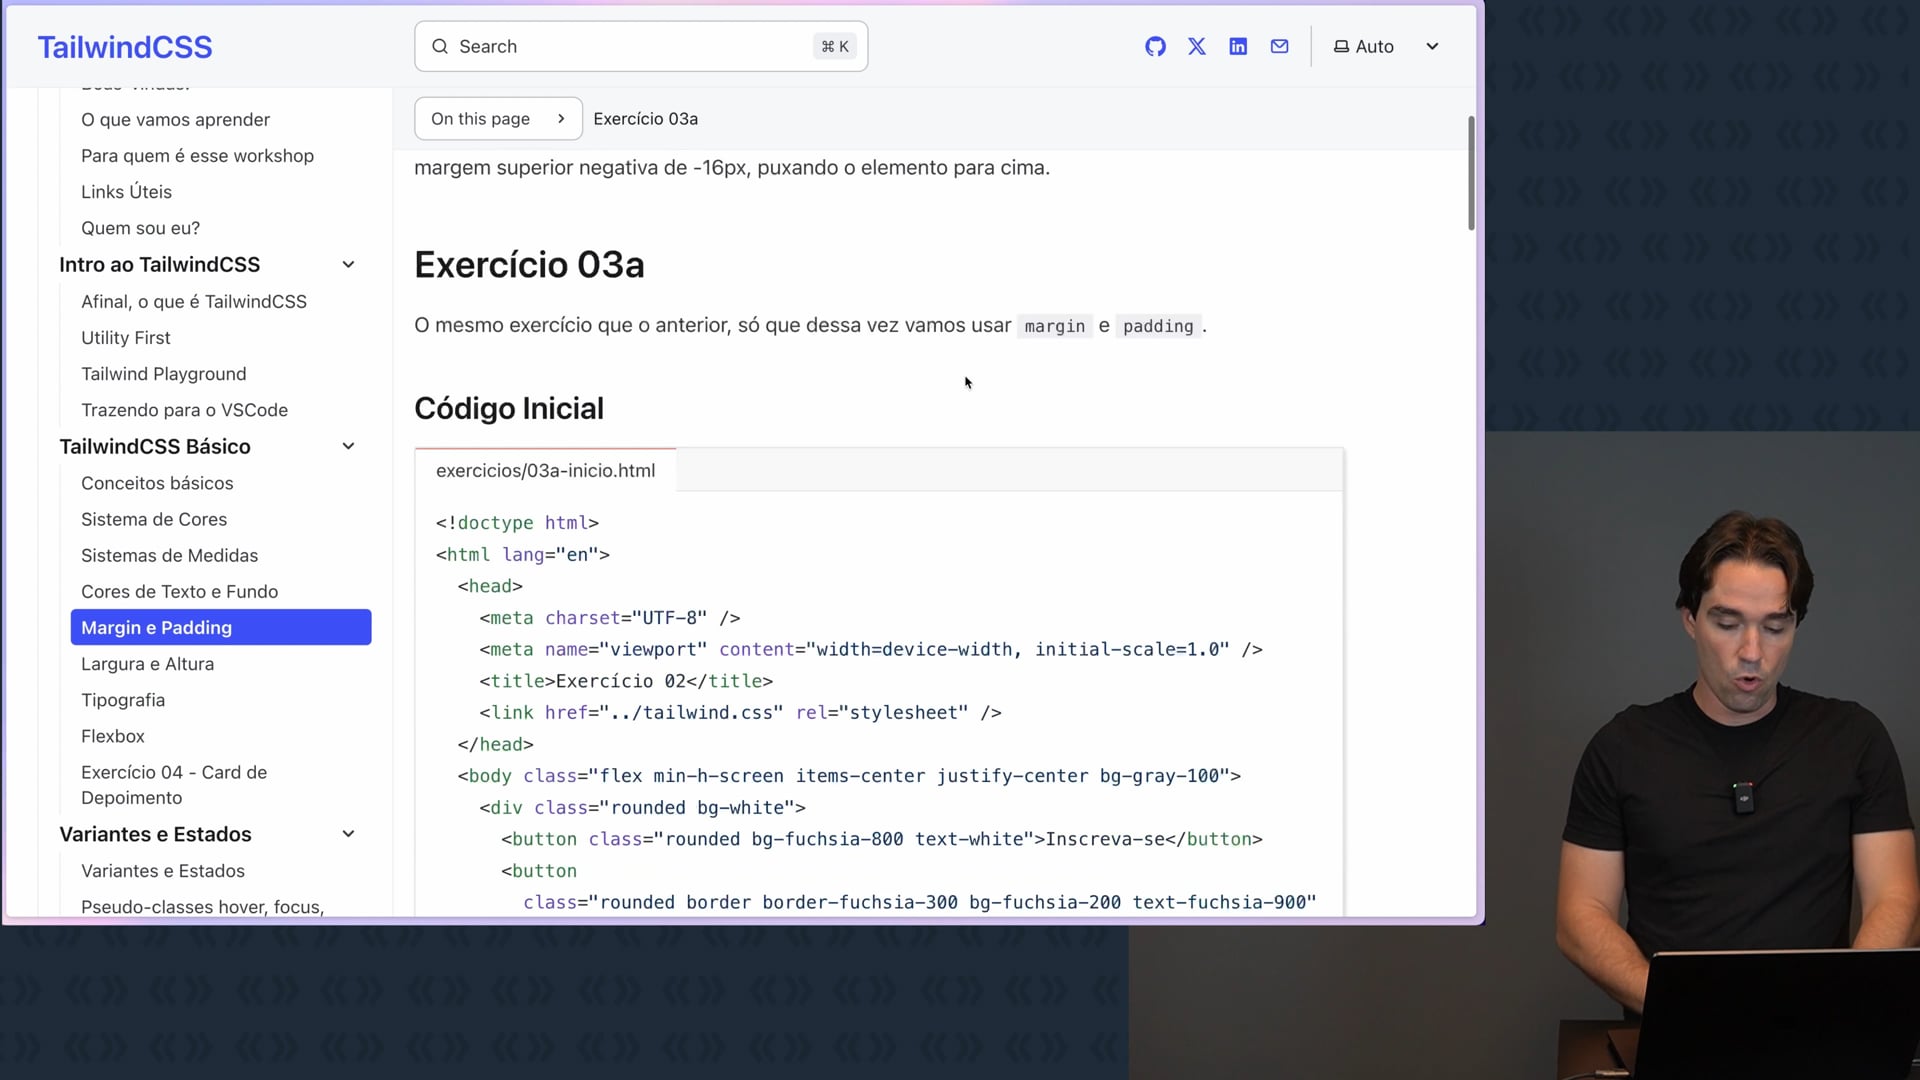Go to Links Úteis page
The width and height of the screenshot is (1920, 1080).
(x=126, y=192)
